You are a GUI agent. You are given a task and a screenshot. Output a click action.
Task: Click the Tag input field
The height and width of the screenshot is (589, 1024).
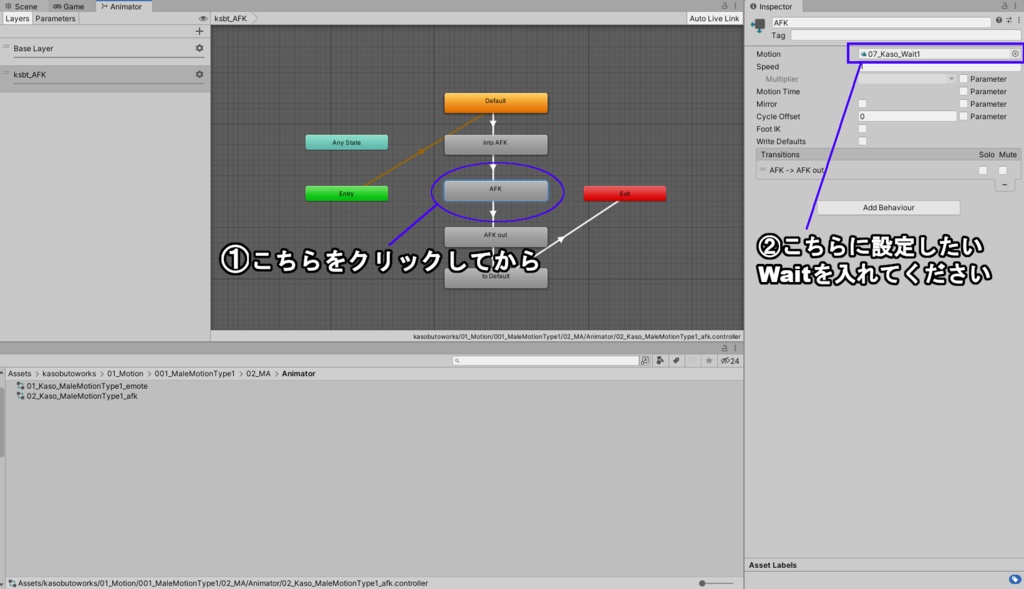click(x=905, y=35)
